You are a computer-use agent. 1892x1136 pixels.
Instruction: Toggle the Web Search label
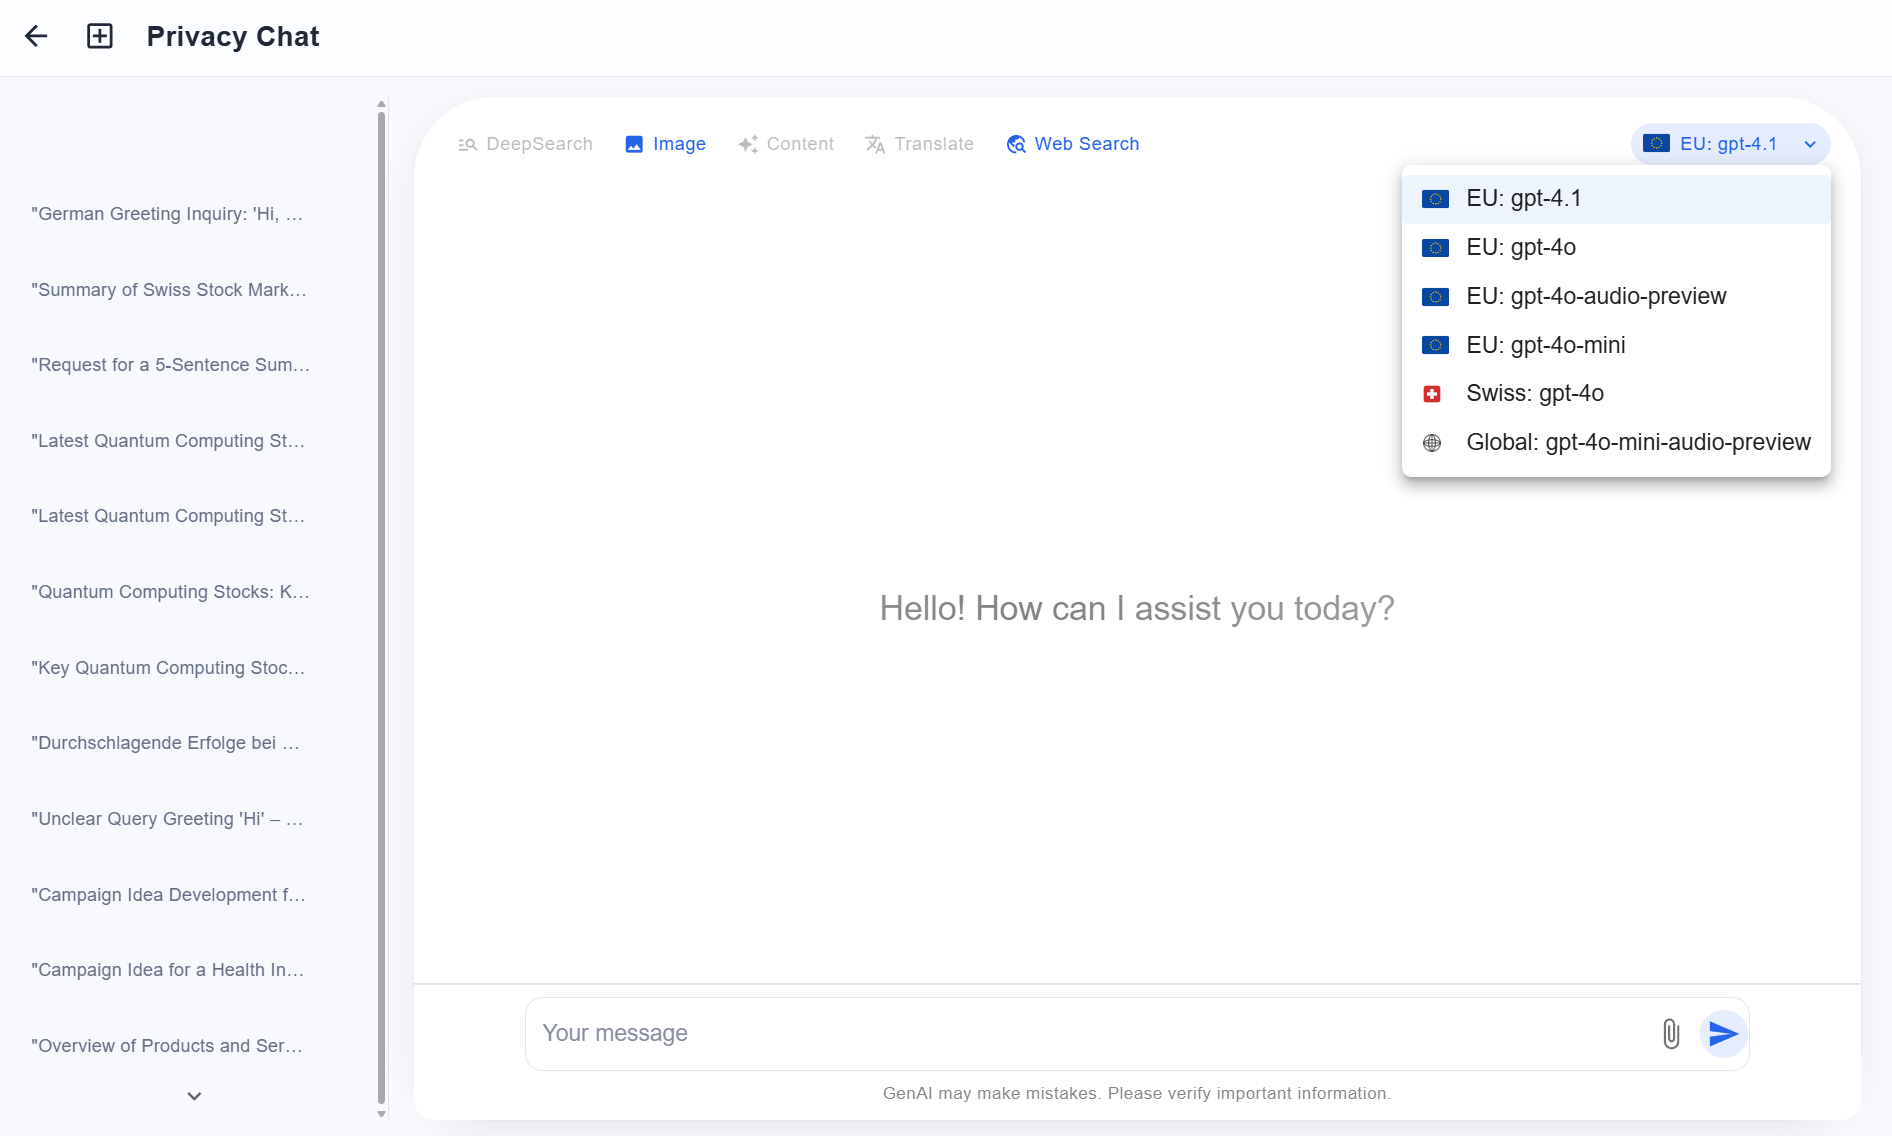[x=1086, y=144]
